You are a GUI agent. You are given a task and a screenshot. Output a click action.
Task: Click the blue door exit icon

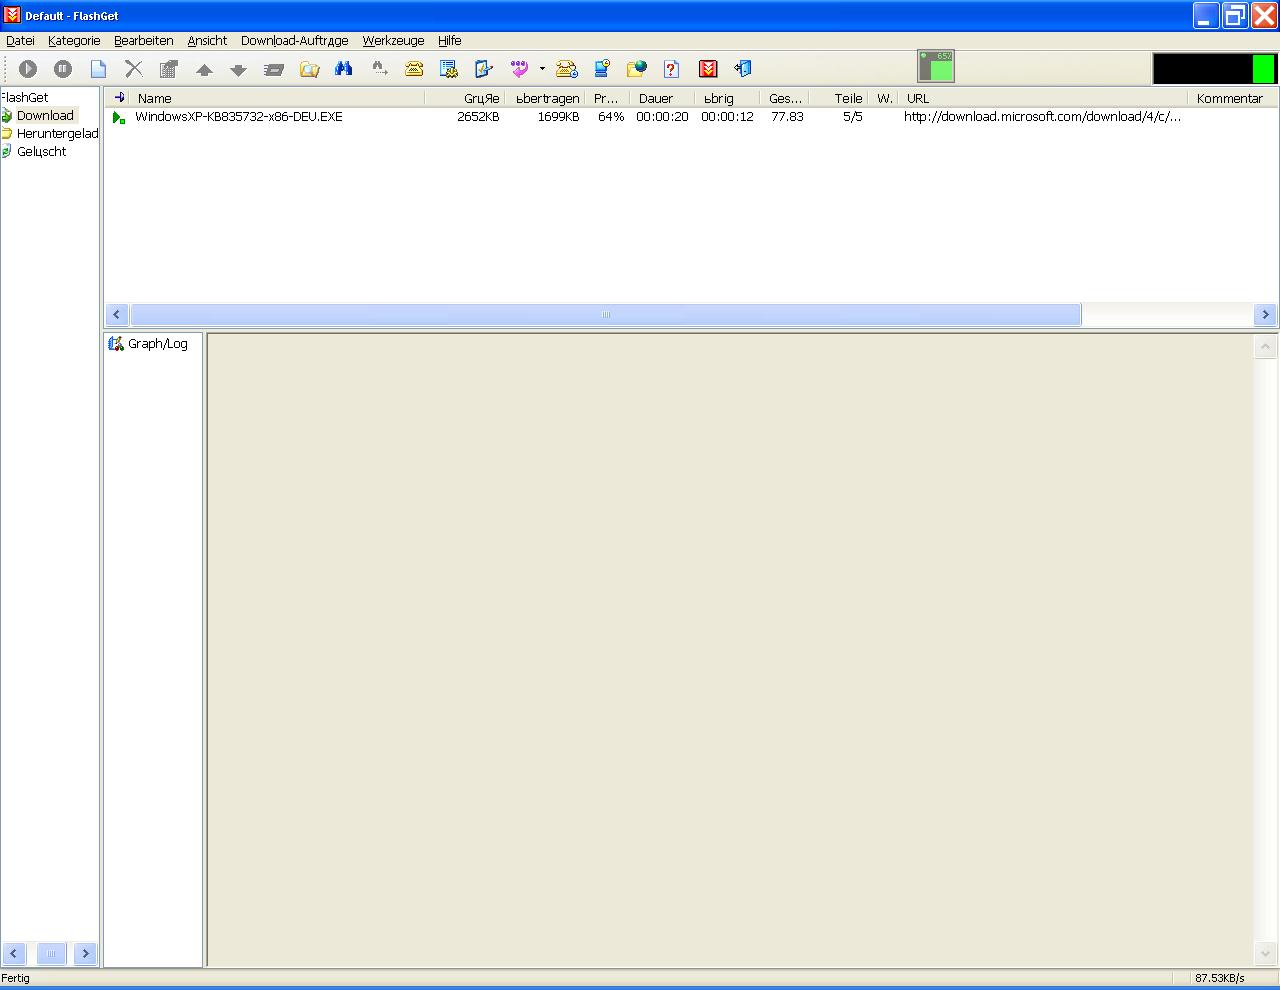pos(743,69)
